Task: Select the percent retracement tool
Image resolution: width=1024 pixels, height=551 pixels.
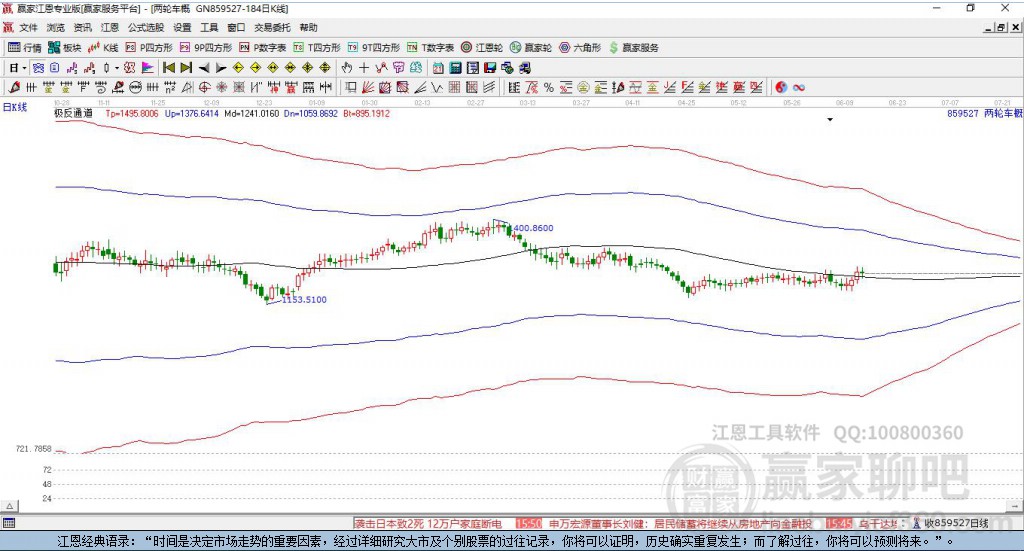Action: click(x=549, y=87)
